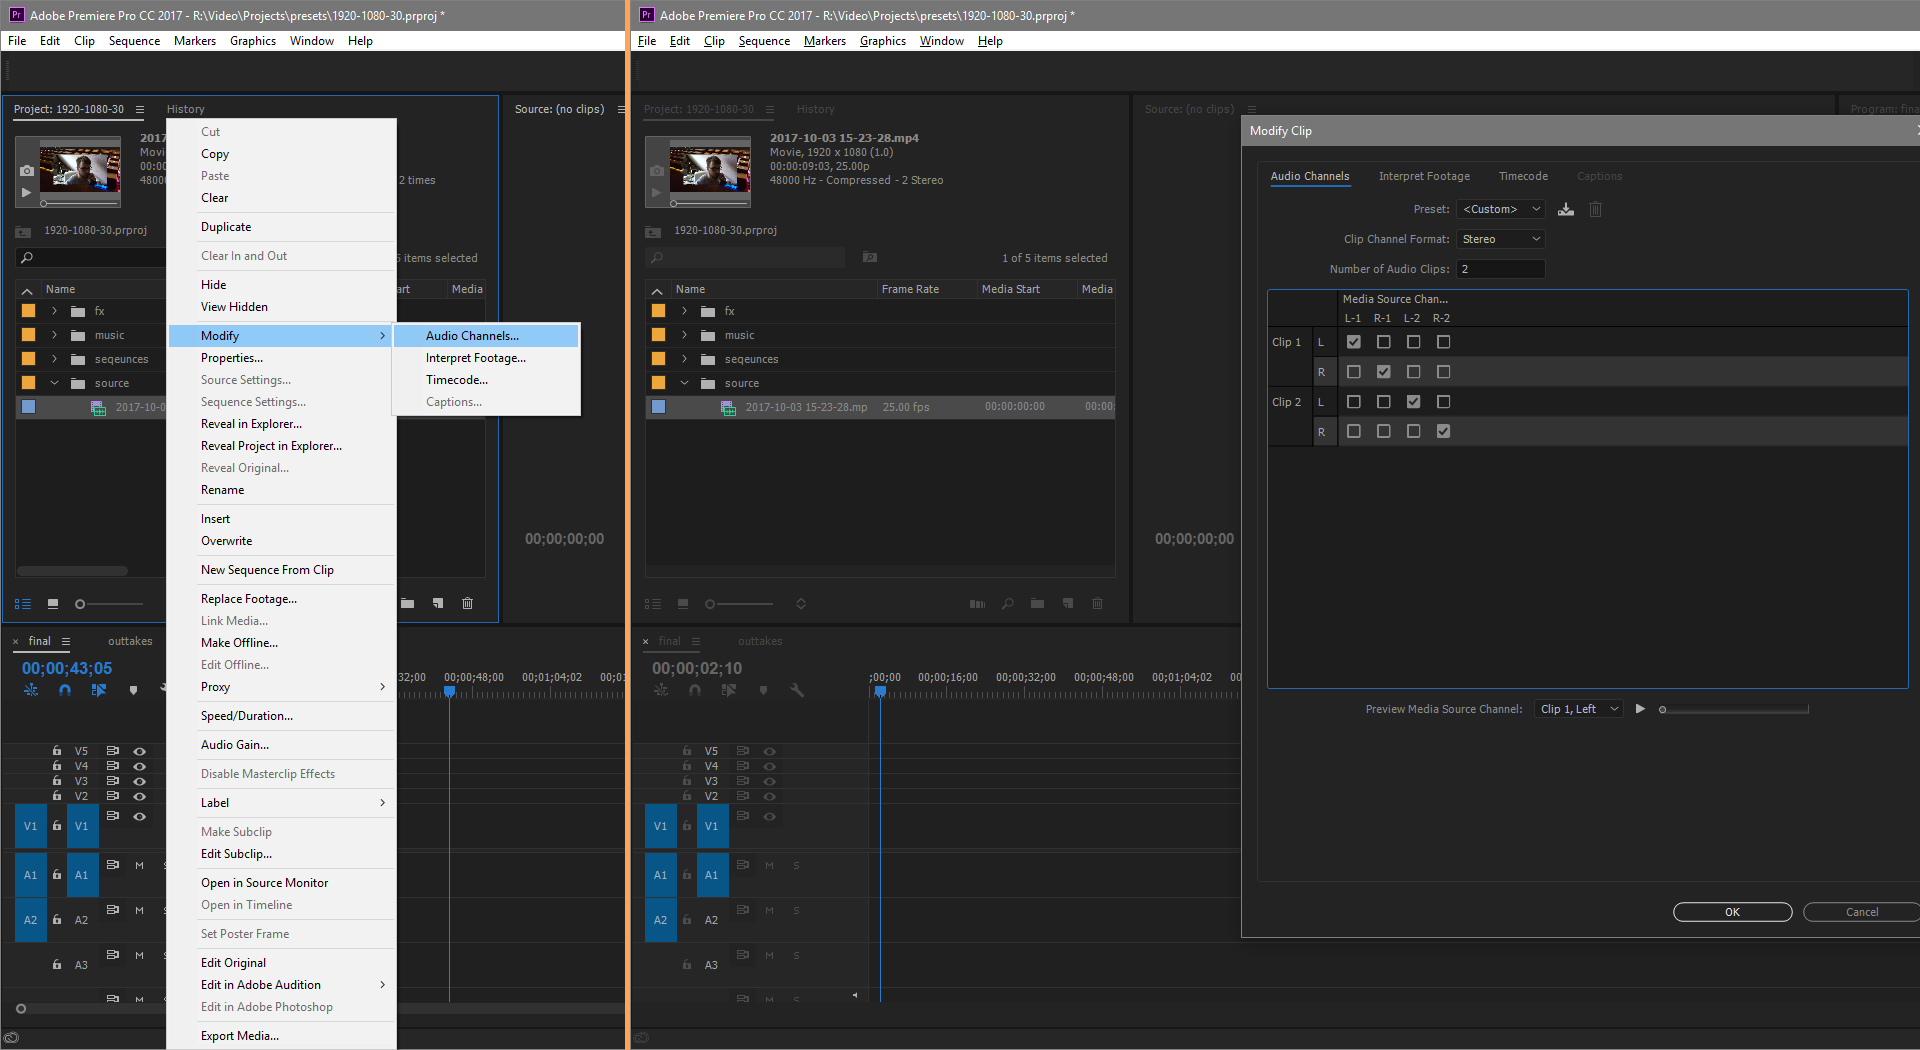Click the save preset icon beside Preset dropdown

(x=1566, y=209)
